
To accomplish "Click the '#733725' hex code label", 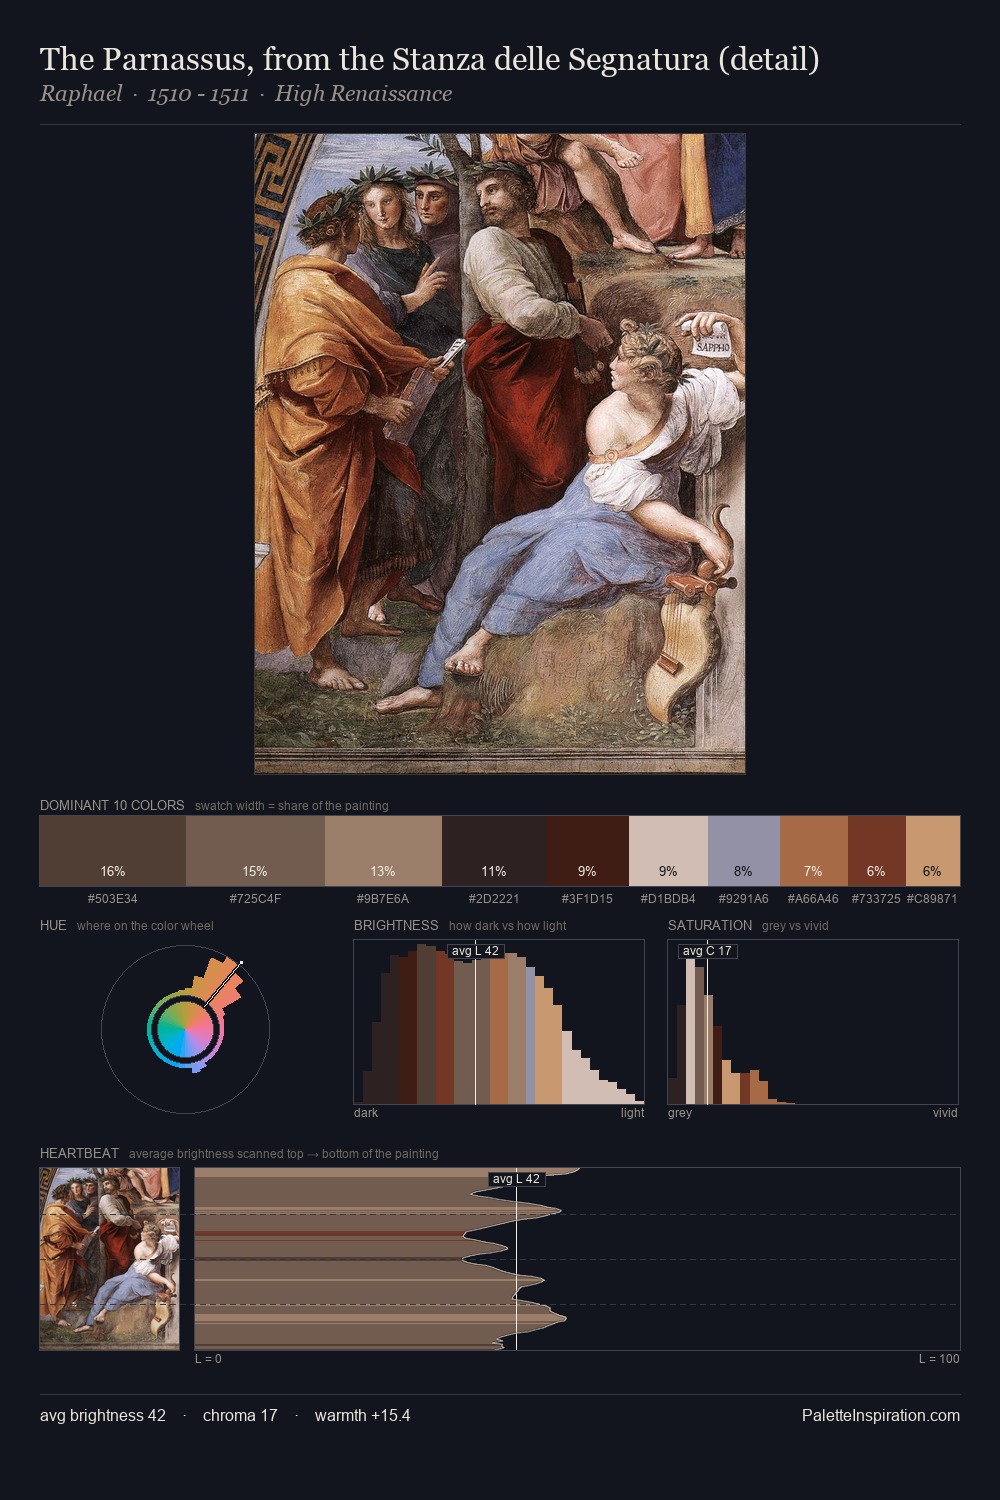I will tap(876, 899).
